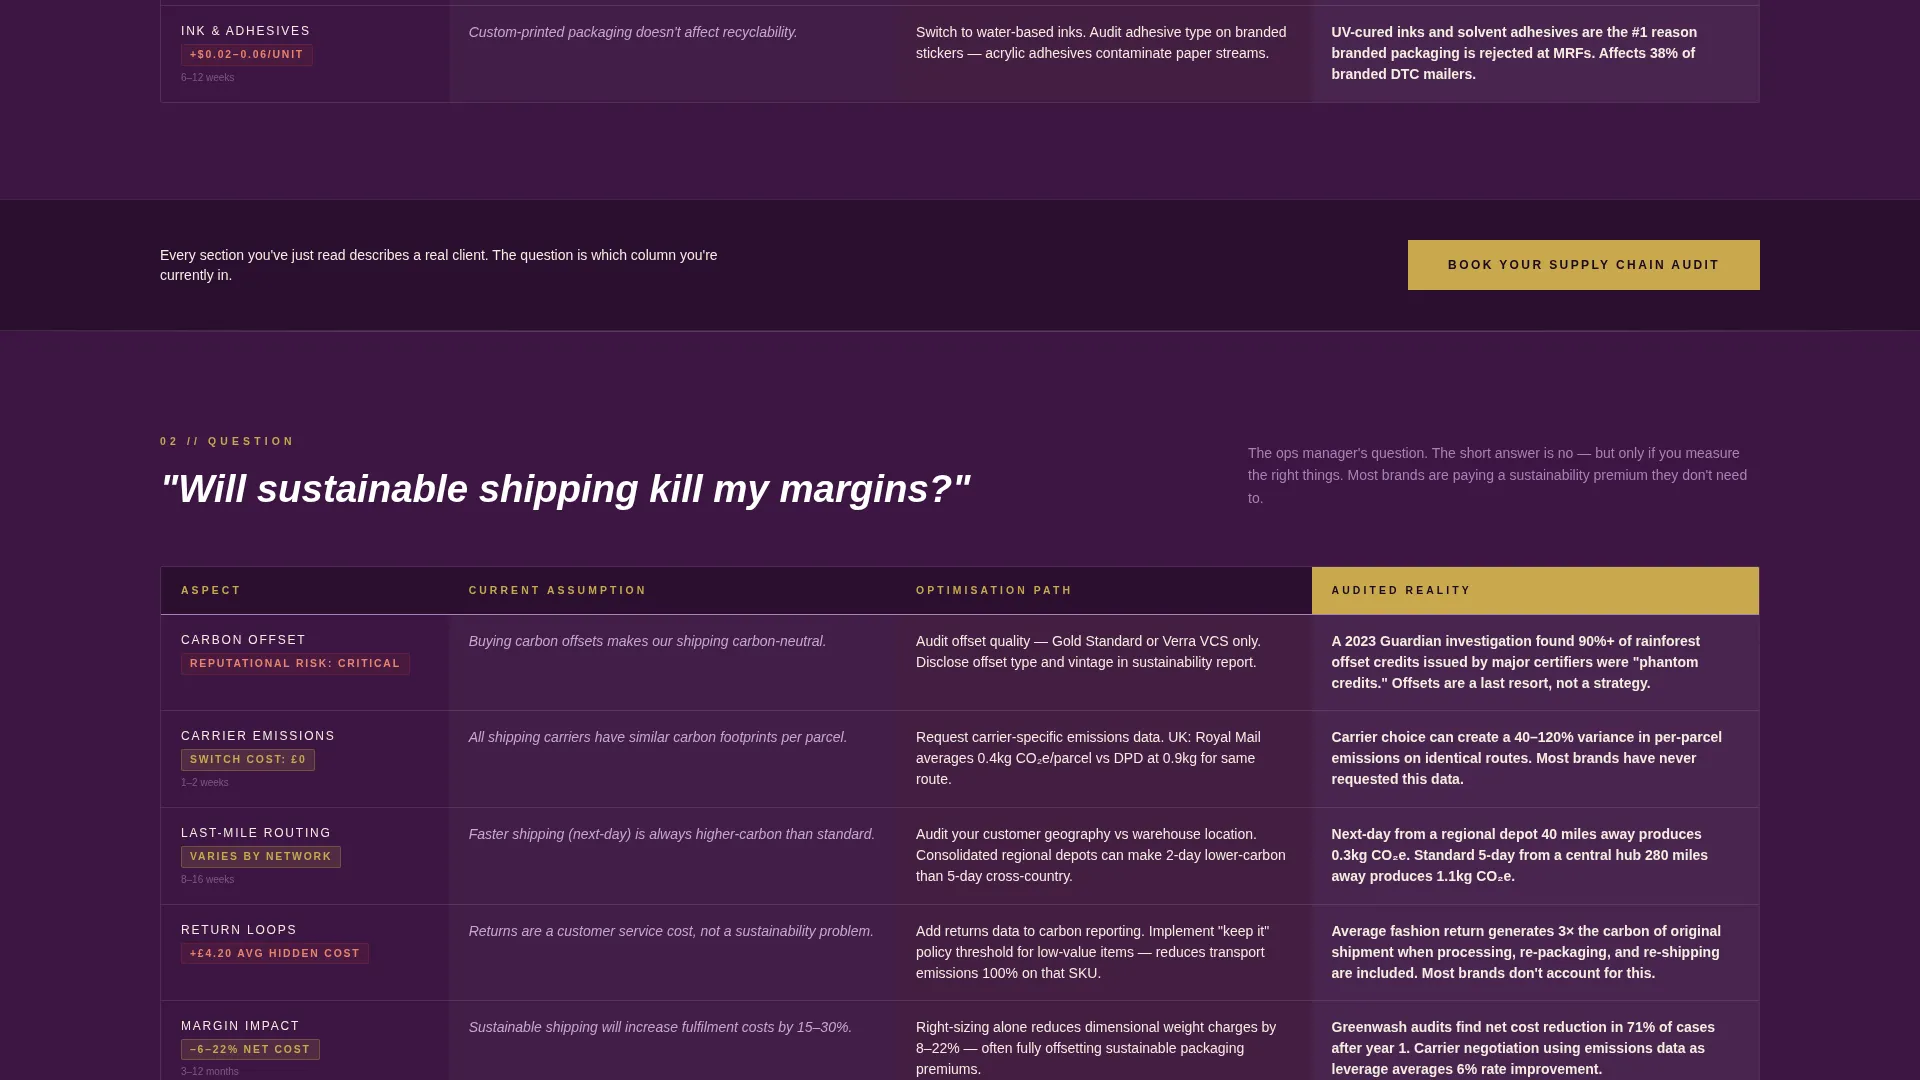
Task: Click the returns customer service cost assumption
Action: (x=671, y=931)
